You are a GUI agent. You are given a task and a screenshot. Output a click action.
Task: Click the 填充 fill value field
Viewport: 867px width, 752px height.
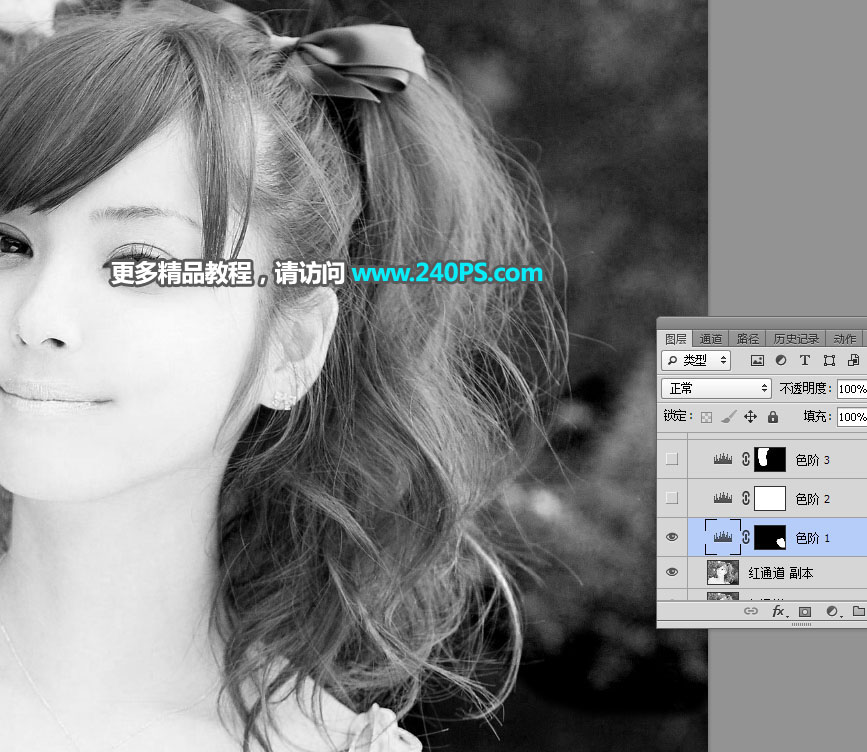coord(852,416)
